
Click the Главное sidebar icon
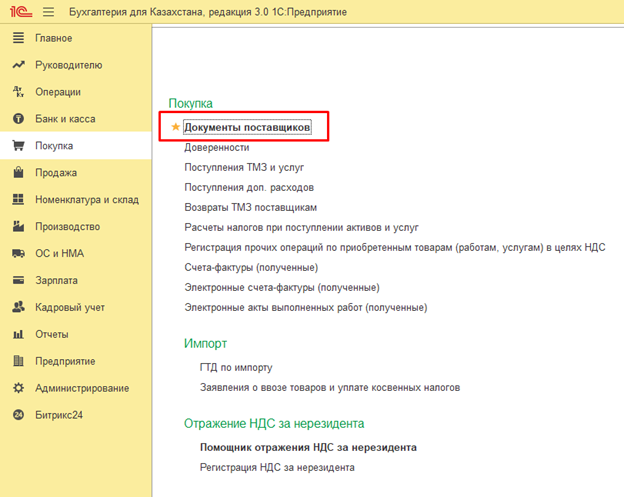tap(17, 38)
